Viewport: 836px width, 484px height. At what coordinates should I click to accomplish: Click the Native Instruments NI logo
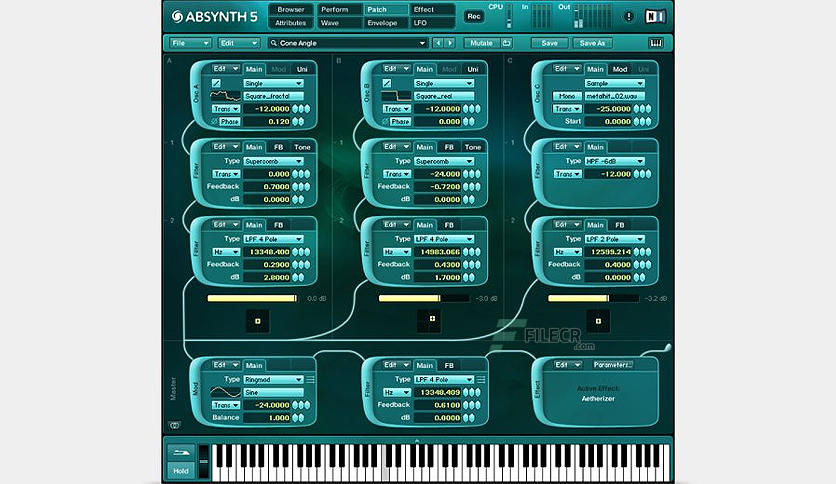click(655, 17)
